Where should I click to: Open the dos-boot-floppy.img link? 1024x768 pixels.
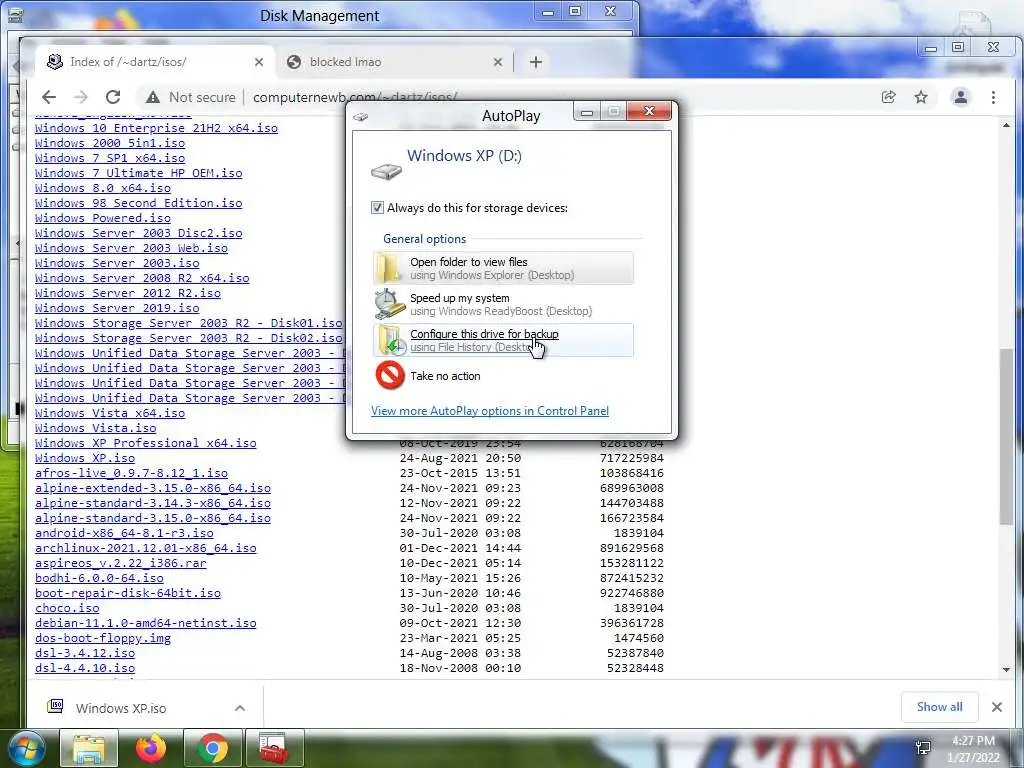point(103,638)
